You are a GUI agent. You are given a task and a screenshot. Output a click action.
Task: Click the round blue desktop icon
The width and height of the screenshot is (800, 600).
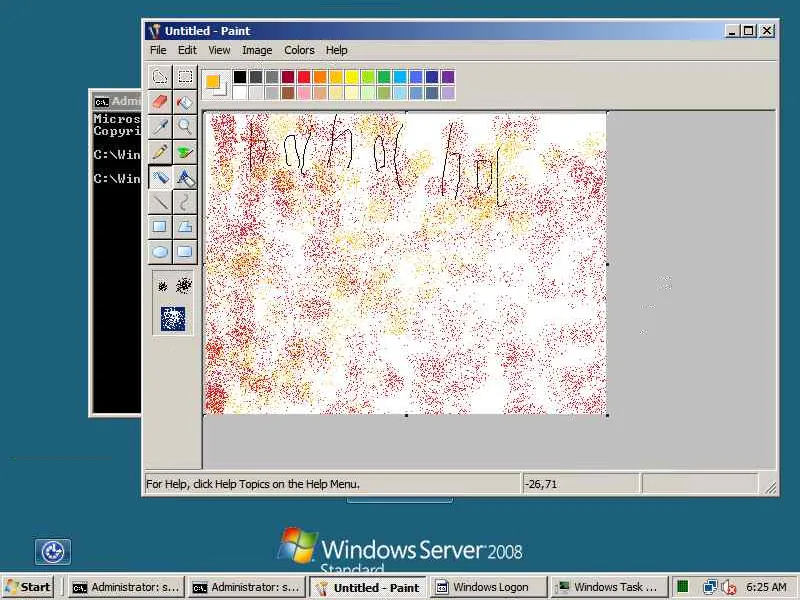coord(53,552)
